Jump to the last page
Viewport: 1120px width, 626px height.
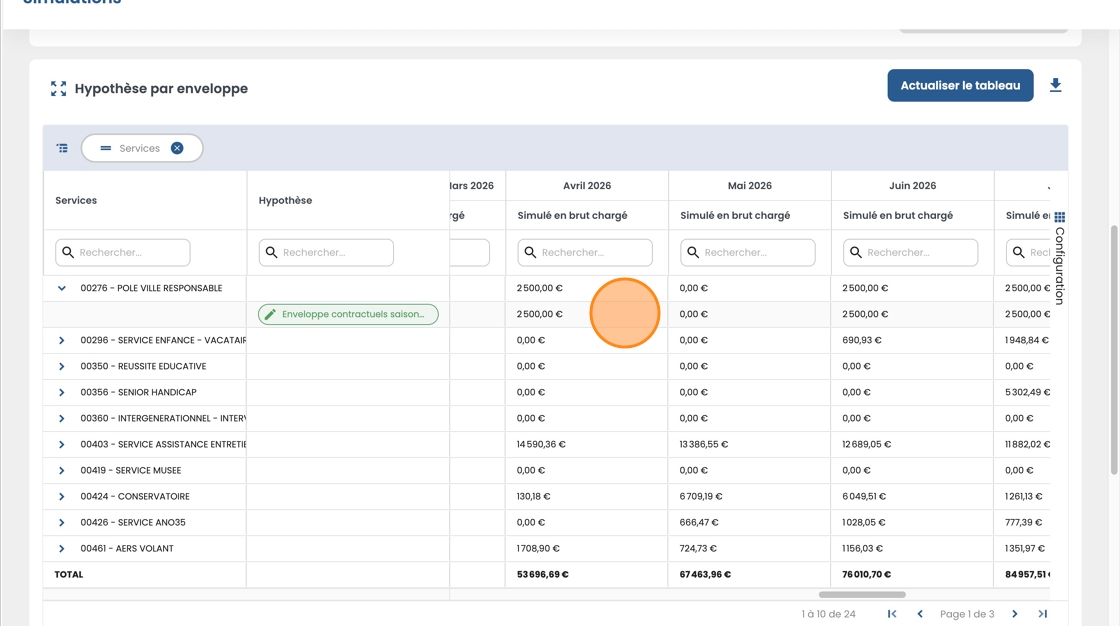tap(1042, 614)
